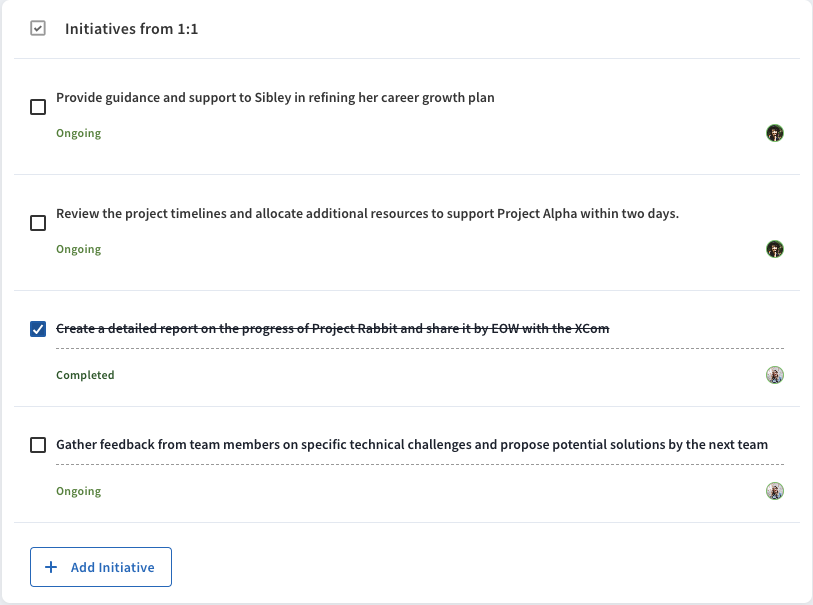Image resolution: width=813 pixels, height=605 pixels.
Task: Click assignee avatar on completed Project Rabbit initiative
Action: [775, 375]
